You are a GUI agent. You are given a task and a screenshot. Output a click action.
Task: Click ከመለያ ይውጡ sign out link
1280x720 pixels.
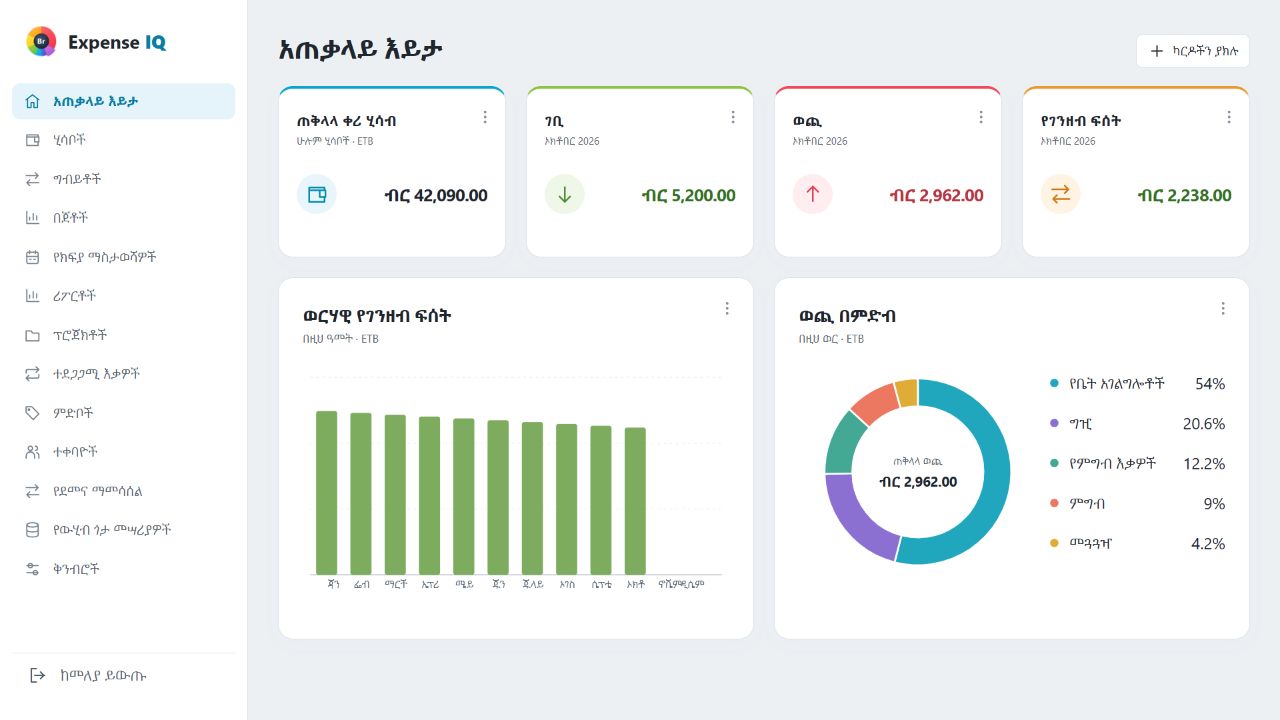[123, 675]
